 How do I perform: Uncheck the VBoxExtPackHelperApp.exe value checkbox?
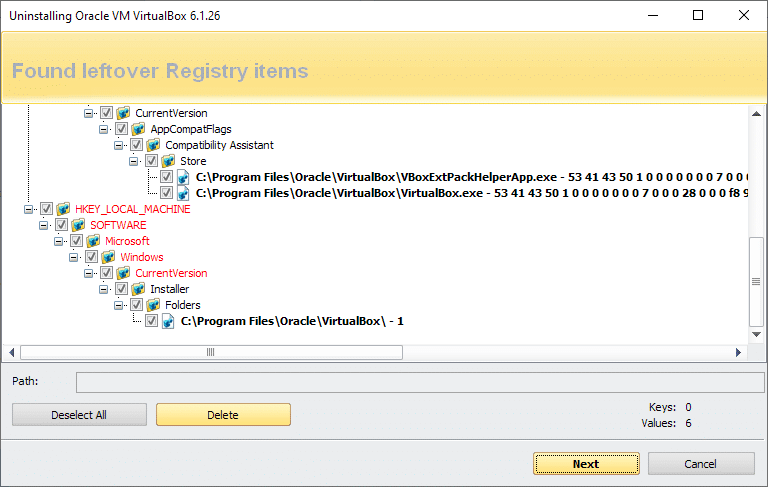coord(167,177)
